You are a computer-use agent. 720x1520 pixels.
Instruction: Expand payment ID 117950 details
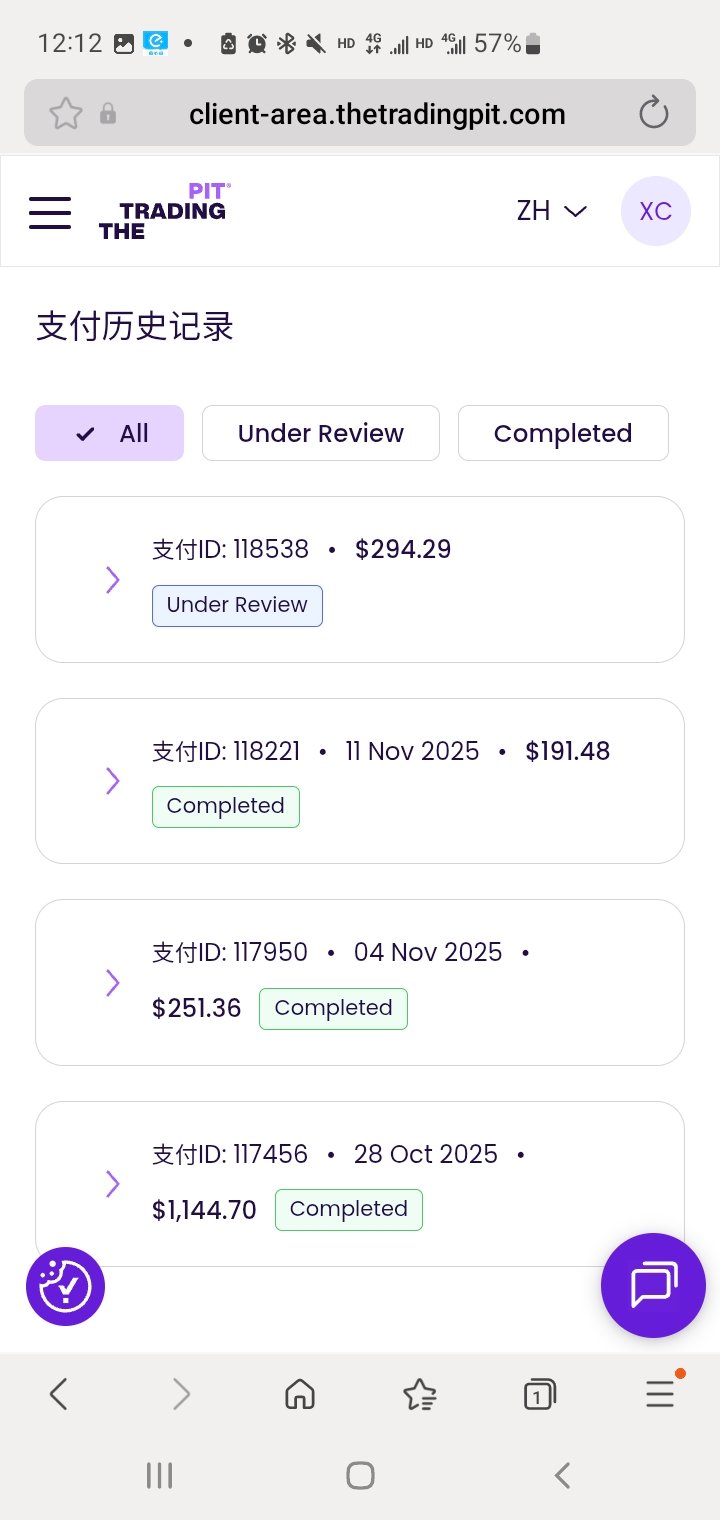(x=113, y=982)
